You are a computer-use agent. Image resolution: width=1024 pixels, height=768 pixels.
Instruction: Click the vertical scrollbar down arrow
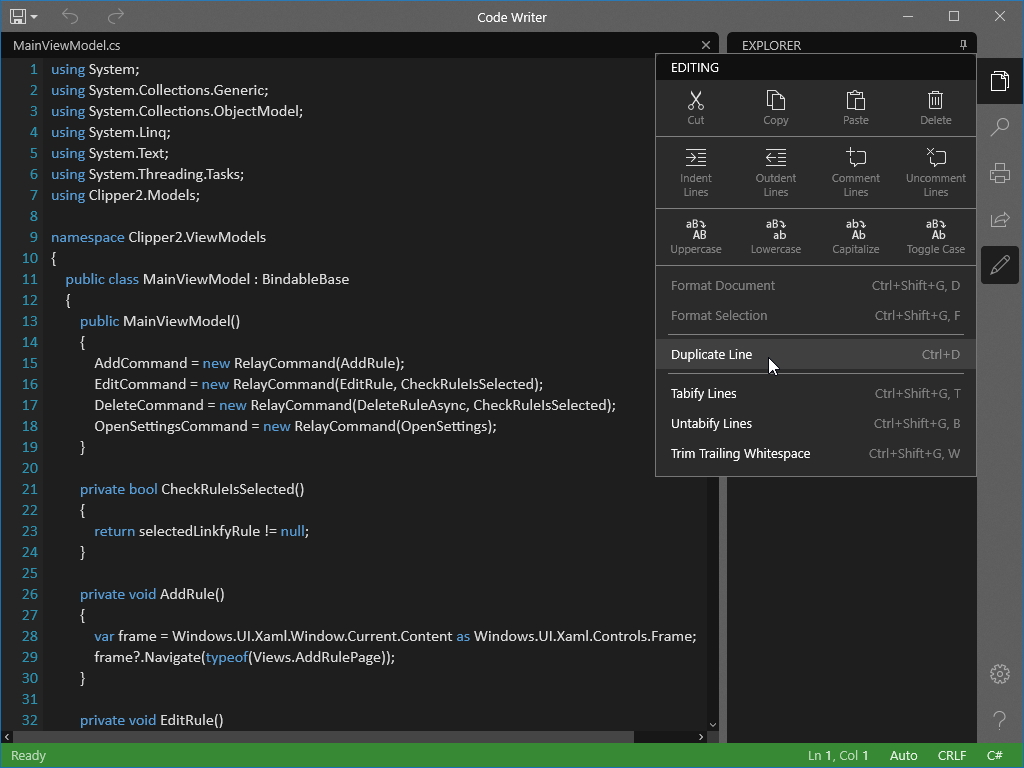712,724
